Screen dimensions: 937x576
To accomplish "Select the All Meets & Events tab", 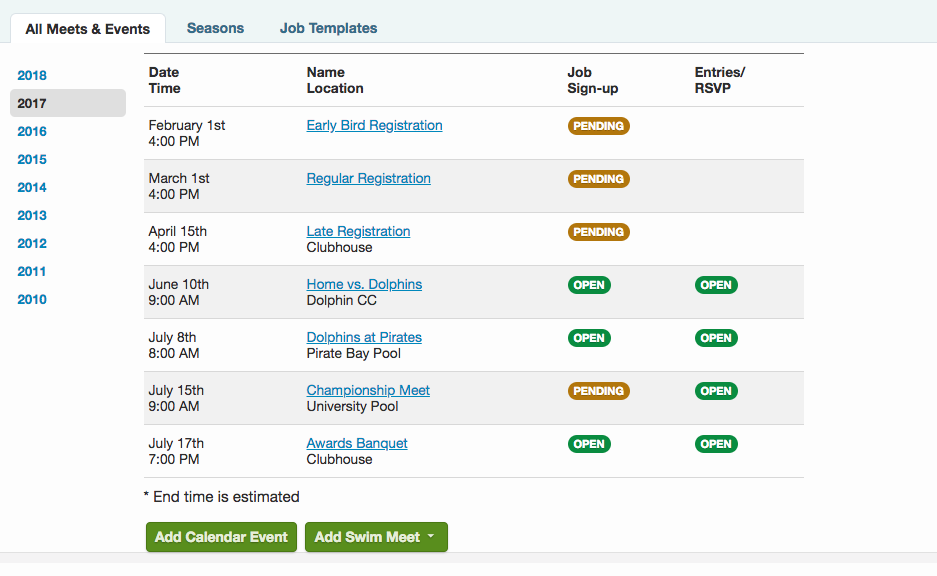I will [x=88, y=29].
